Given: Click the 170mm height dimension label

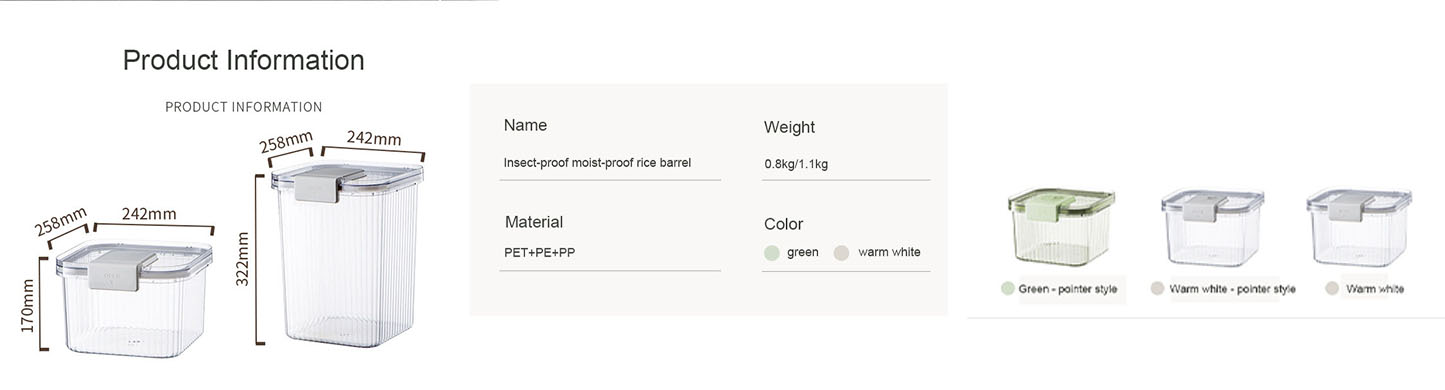Looking at the screenshot, I should click(27, 306).
